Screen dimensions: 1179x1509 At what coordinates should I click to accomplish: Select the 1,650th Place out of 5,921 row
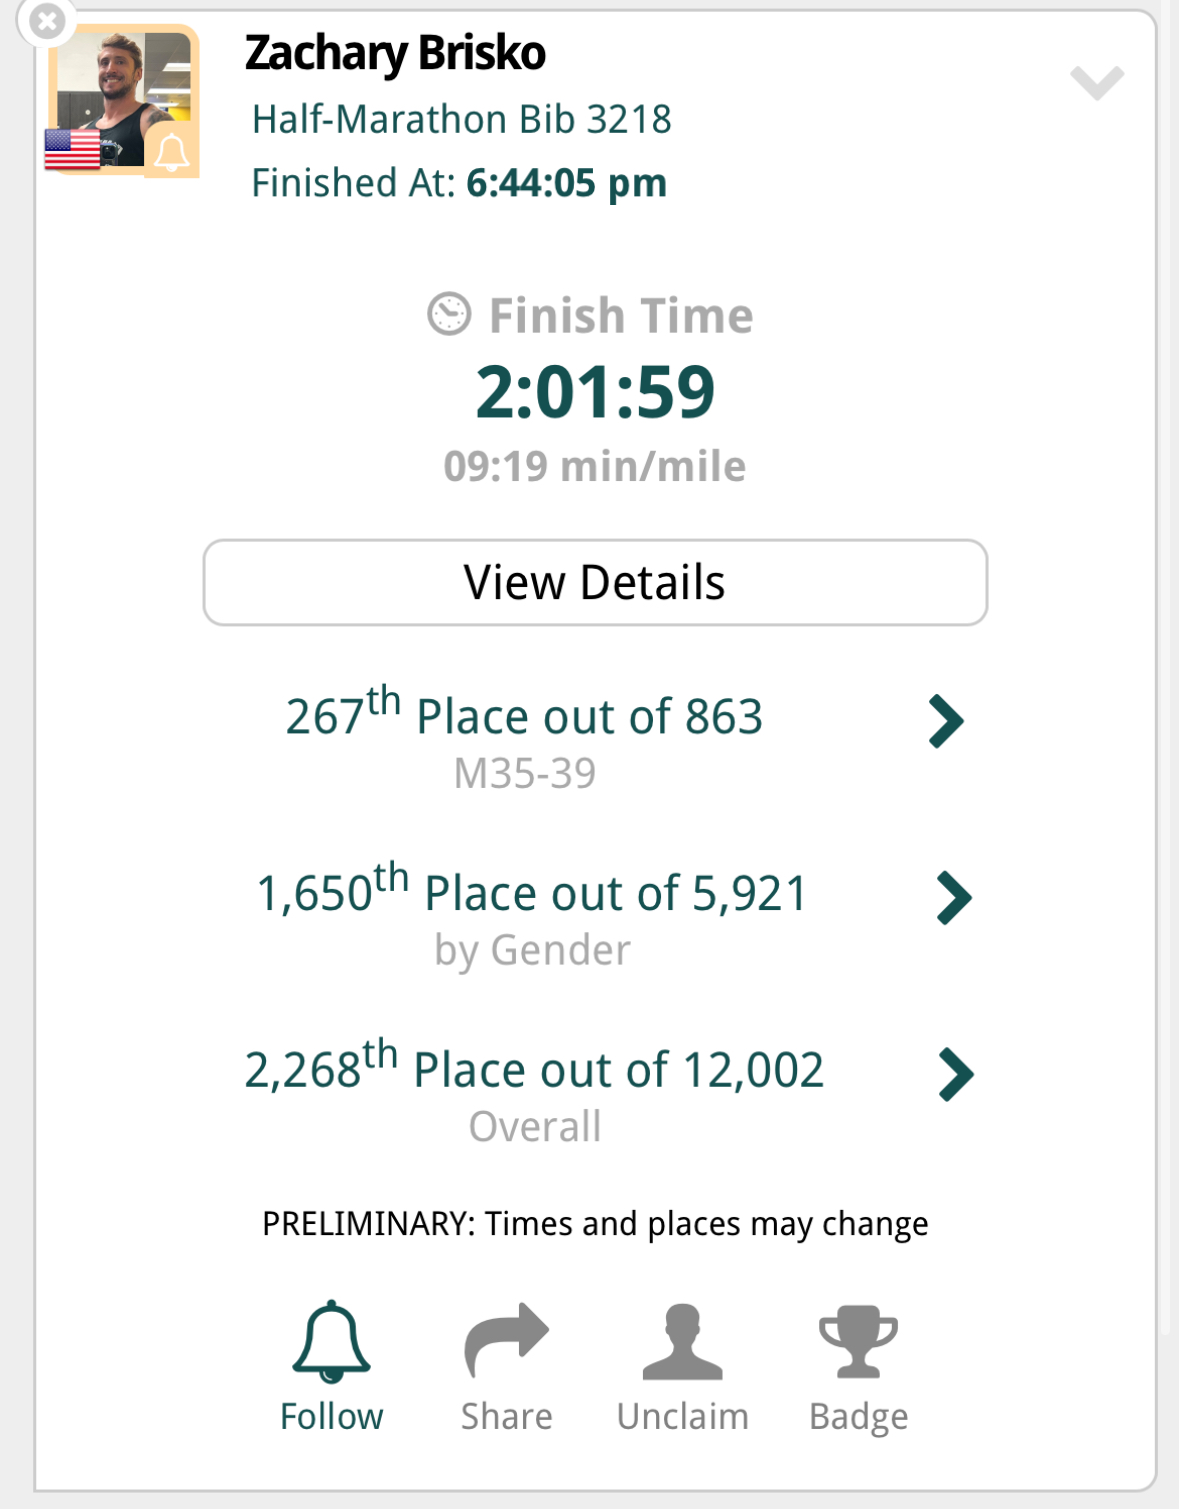tap(595, 915)
